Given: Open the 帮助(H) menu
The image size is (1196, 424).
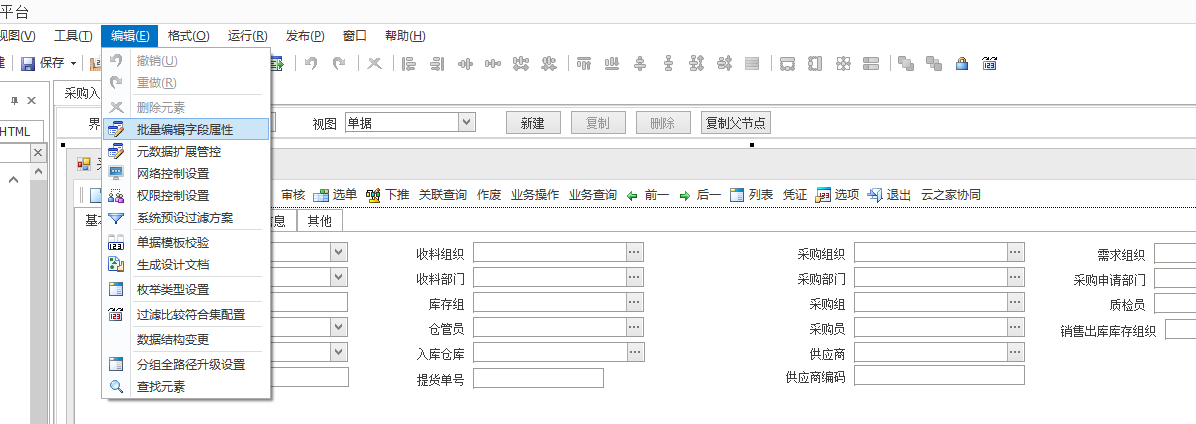Looking at the screenshot, I should point(405,36).
